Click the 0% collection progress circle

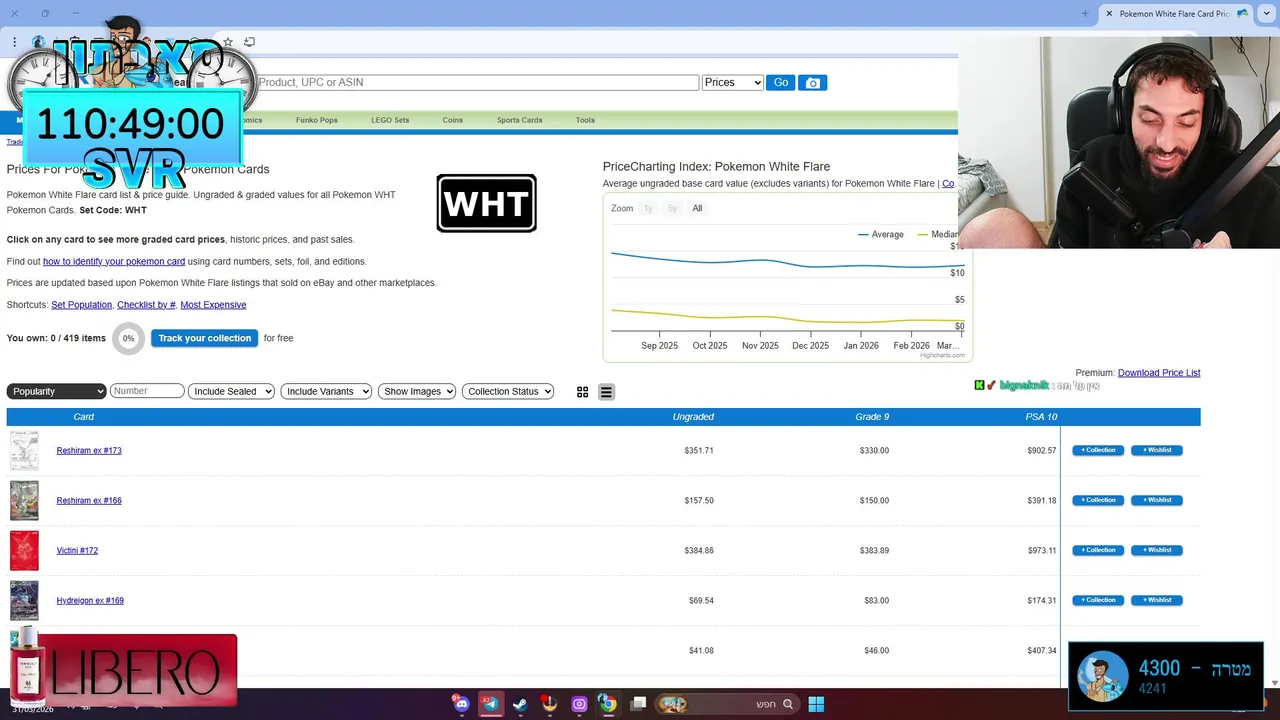click(128, 338)
